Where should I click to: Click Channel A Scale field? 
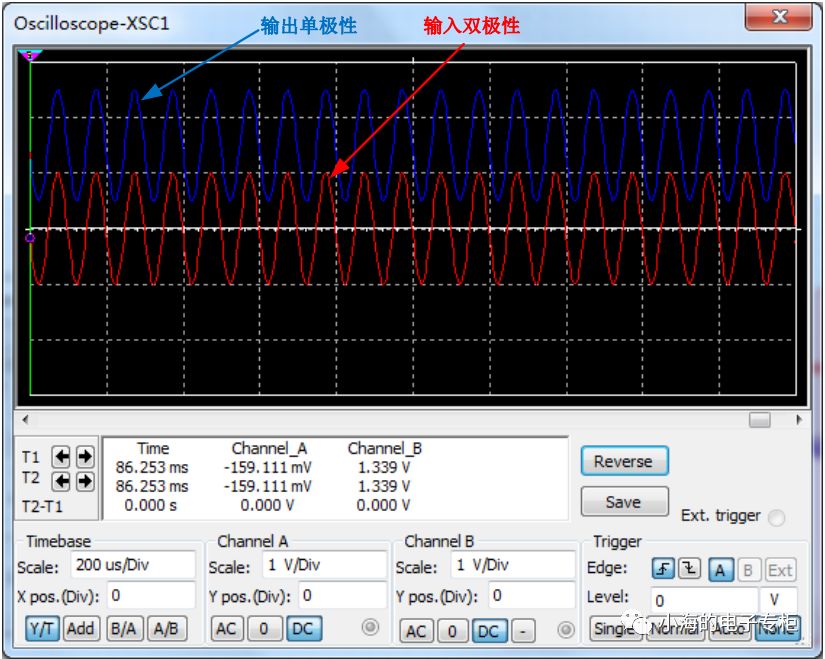pyautogui.click(x=324, y=565)
